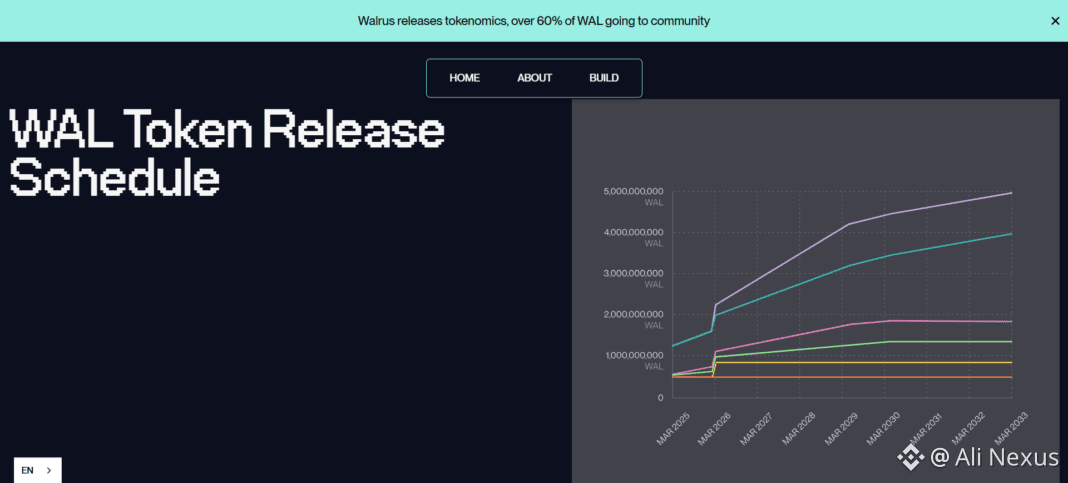The width and height of the screenshot is (1068, 483).
Task: Click the 1,000,000,000 WAL axis label
Action: click(633, 360)
